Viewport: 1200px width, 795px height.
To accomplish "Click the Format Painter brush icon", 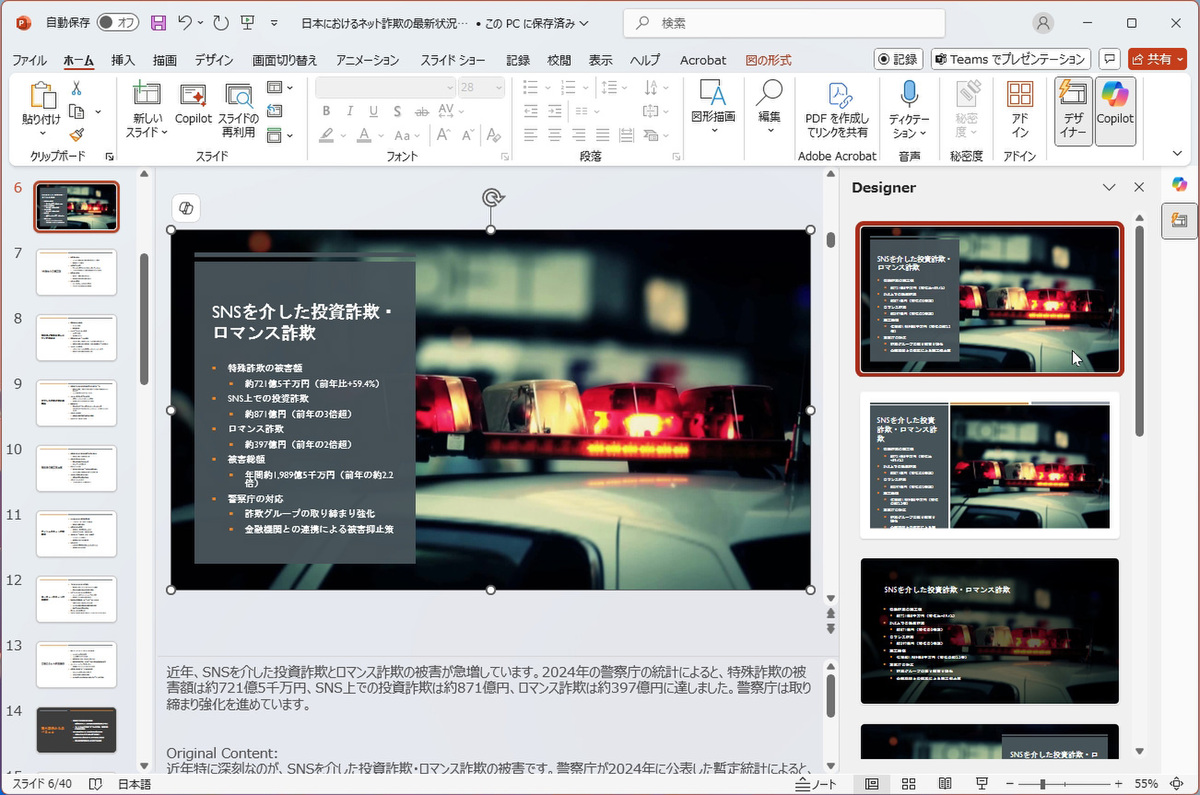I will pyautogui.click(x=76, y=135).
